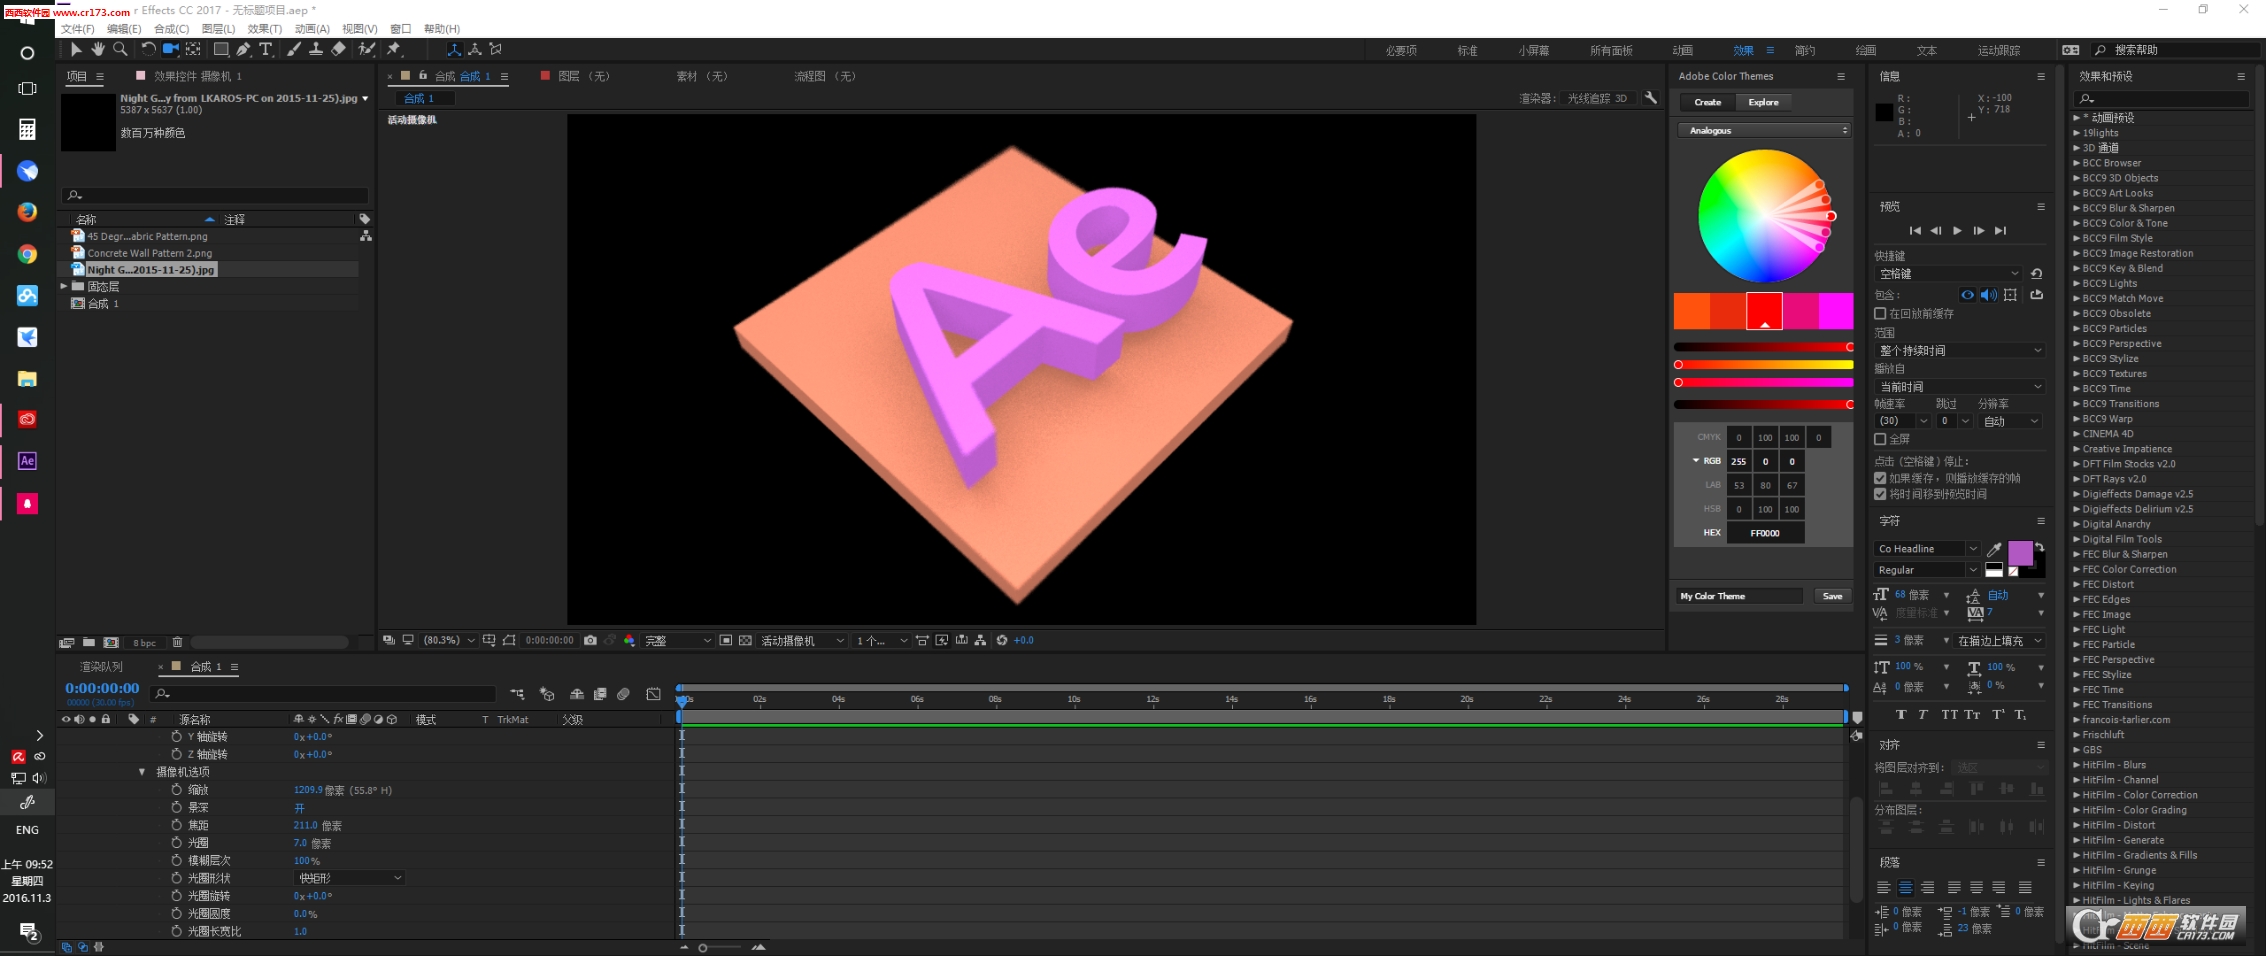
Task: Show channel and color management settings
Action: [629, 640]
